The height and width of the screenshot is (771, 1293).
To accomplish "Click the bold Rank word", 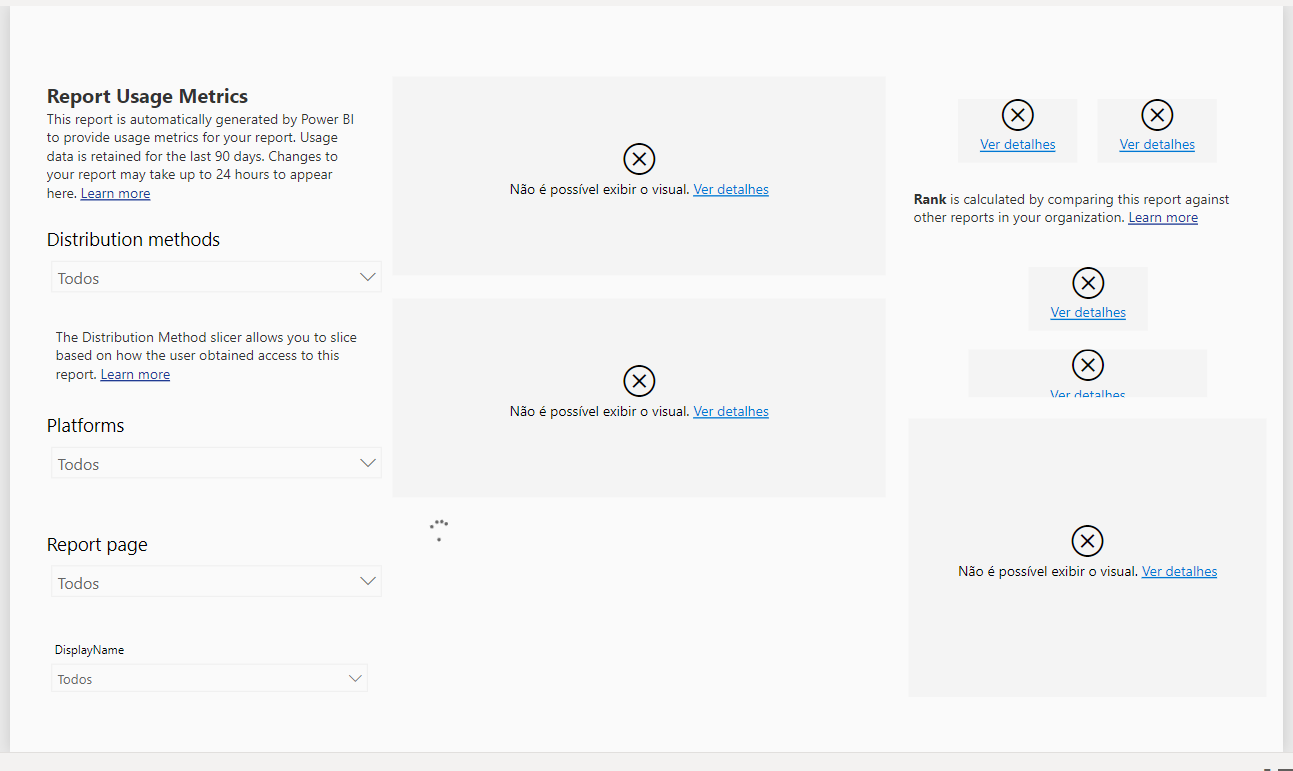I will pyautogui.click(x=930, y=200).
